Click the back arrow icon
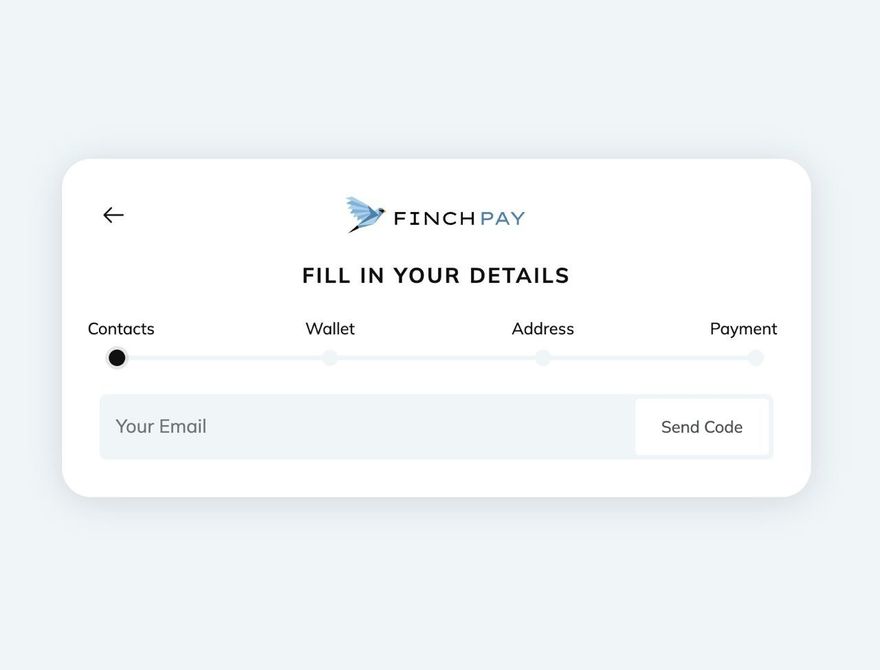The height and width of the screenshot is (670, 880). click(113, 215)
